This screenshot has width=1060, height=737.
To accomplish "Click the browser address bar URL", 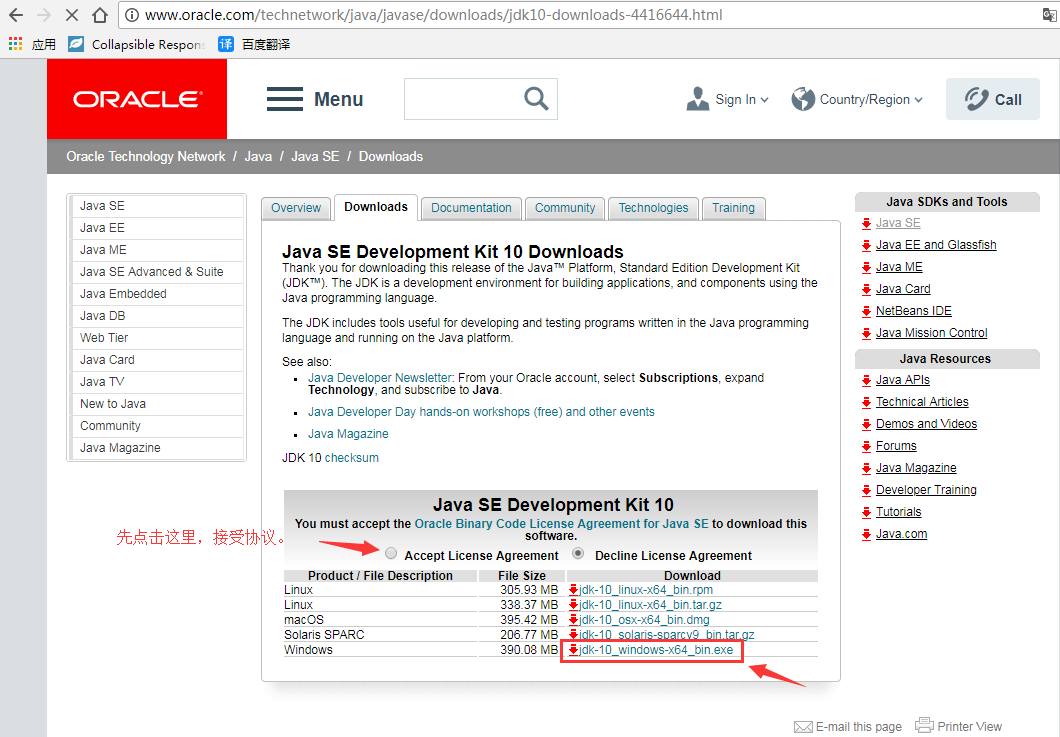I will coord(433,15).
